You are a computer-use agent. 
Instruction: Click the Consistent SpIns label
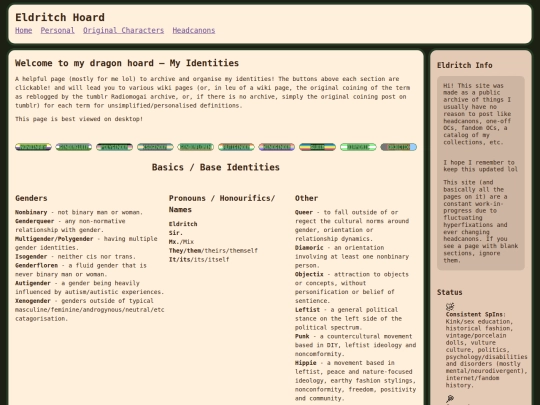click(475, 314)
